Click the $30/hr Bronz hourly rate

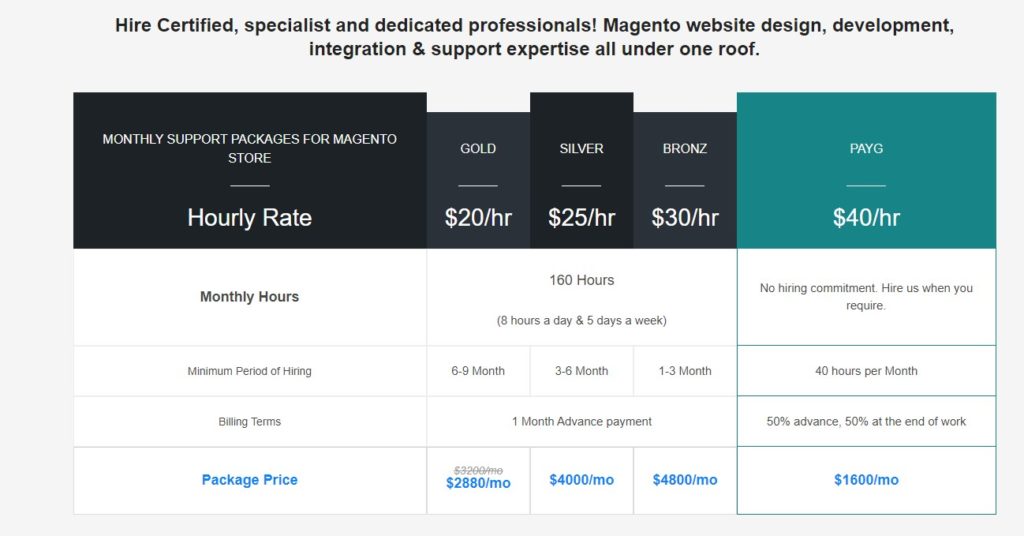coord(685,218)
